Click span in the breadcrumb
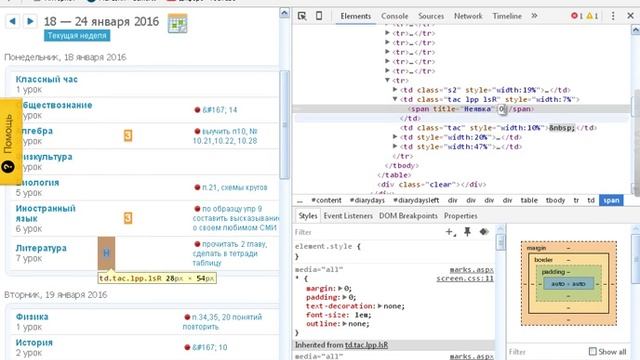 (611, 200)
